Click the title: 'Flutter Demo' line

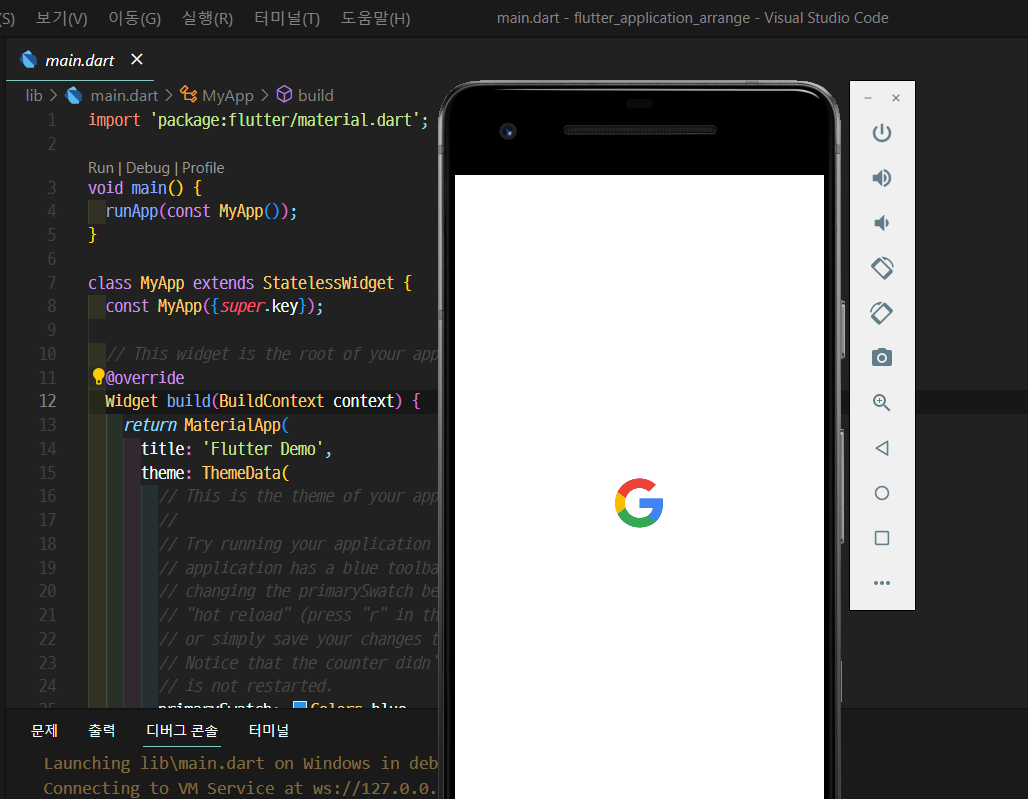tap(237, 449)
